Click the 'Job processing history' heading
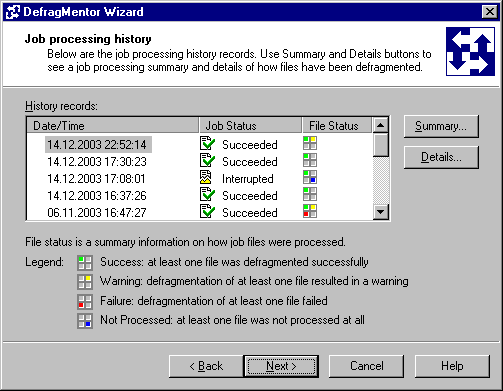The width and height of the screenshot is (503, 391). point(88,39)
